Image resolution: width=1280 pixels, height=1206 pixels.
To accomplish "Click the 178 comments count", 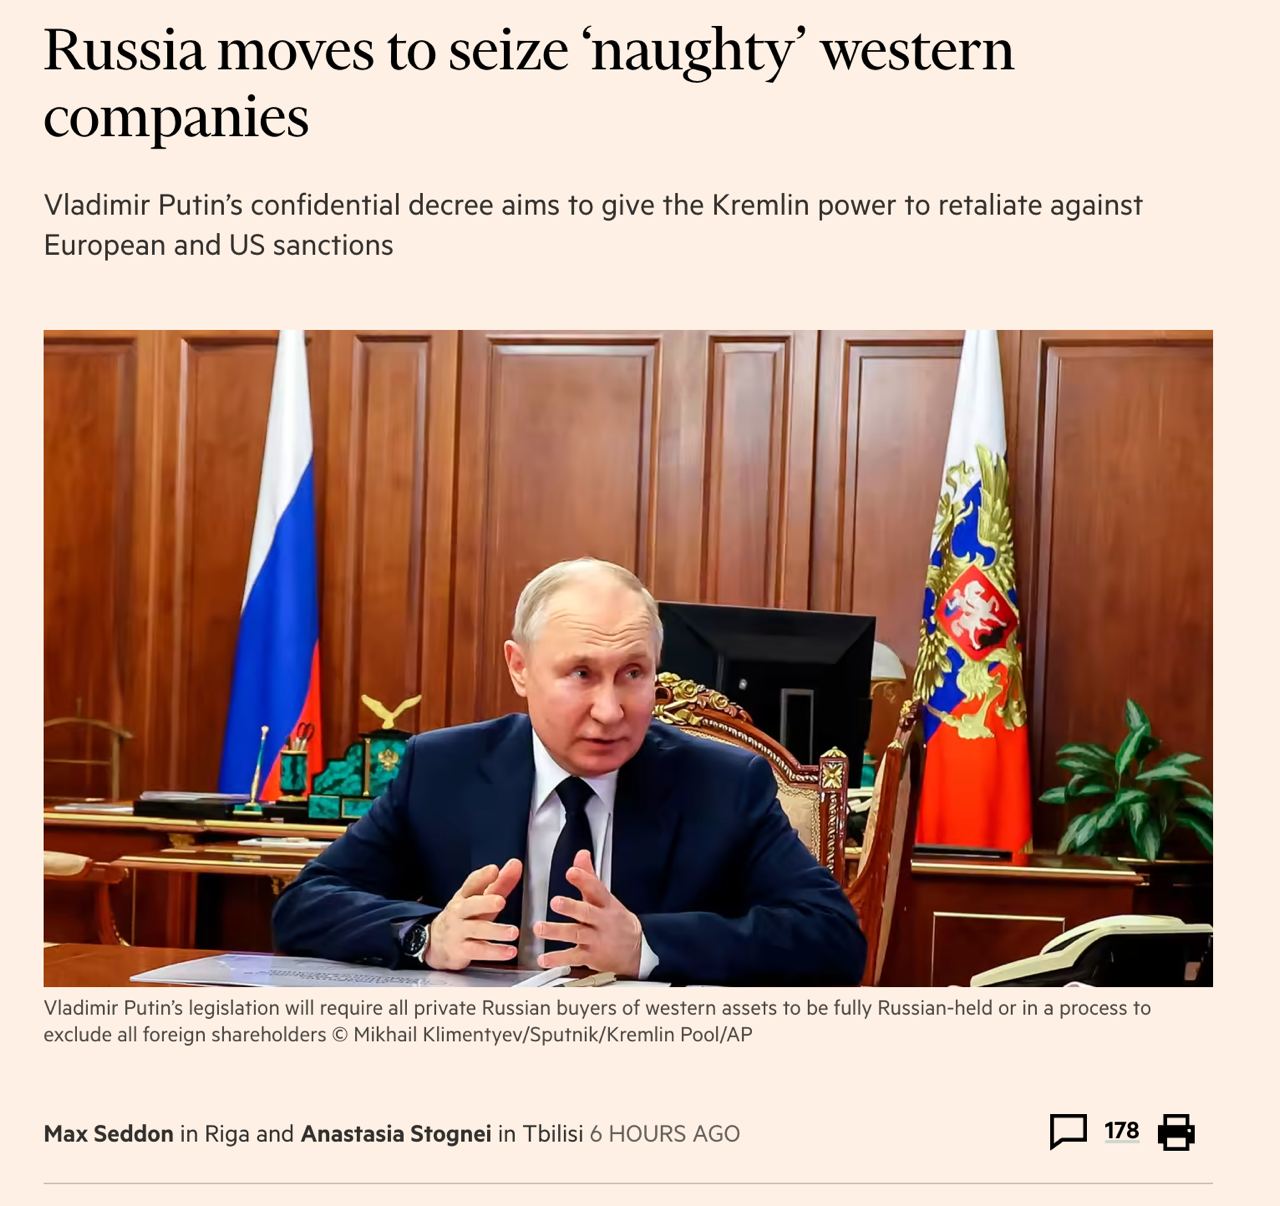I will click(x=1121, y=1130).
